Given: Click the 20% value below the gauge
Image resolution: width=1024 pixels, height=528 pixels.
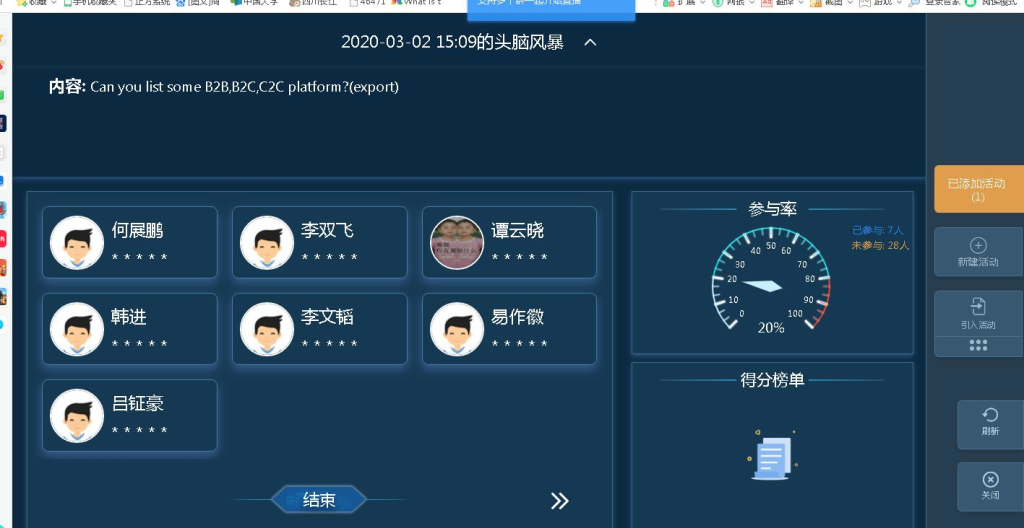Looking at the screenshot, I should 771,328.
